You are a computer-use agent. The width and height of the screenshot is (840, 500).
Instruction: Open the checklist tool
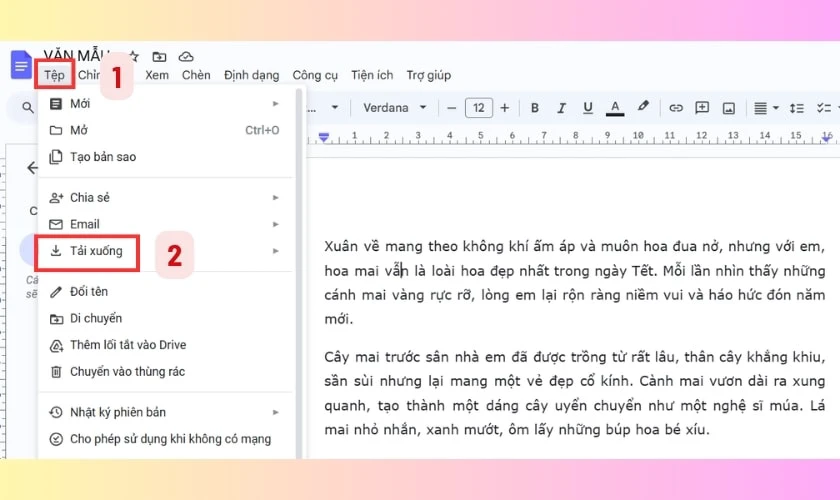click(824, 108)
